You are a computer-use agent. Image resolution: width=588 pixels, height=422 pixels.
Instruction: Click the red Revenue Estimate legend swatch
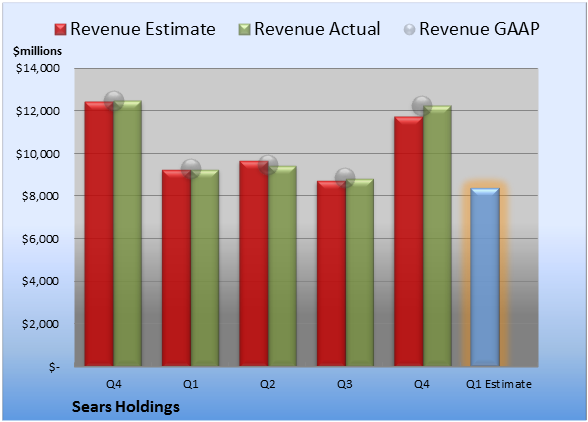click(60, 30)
